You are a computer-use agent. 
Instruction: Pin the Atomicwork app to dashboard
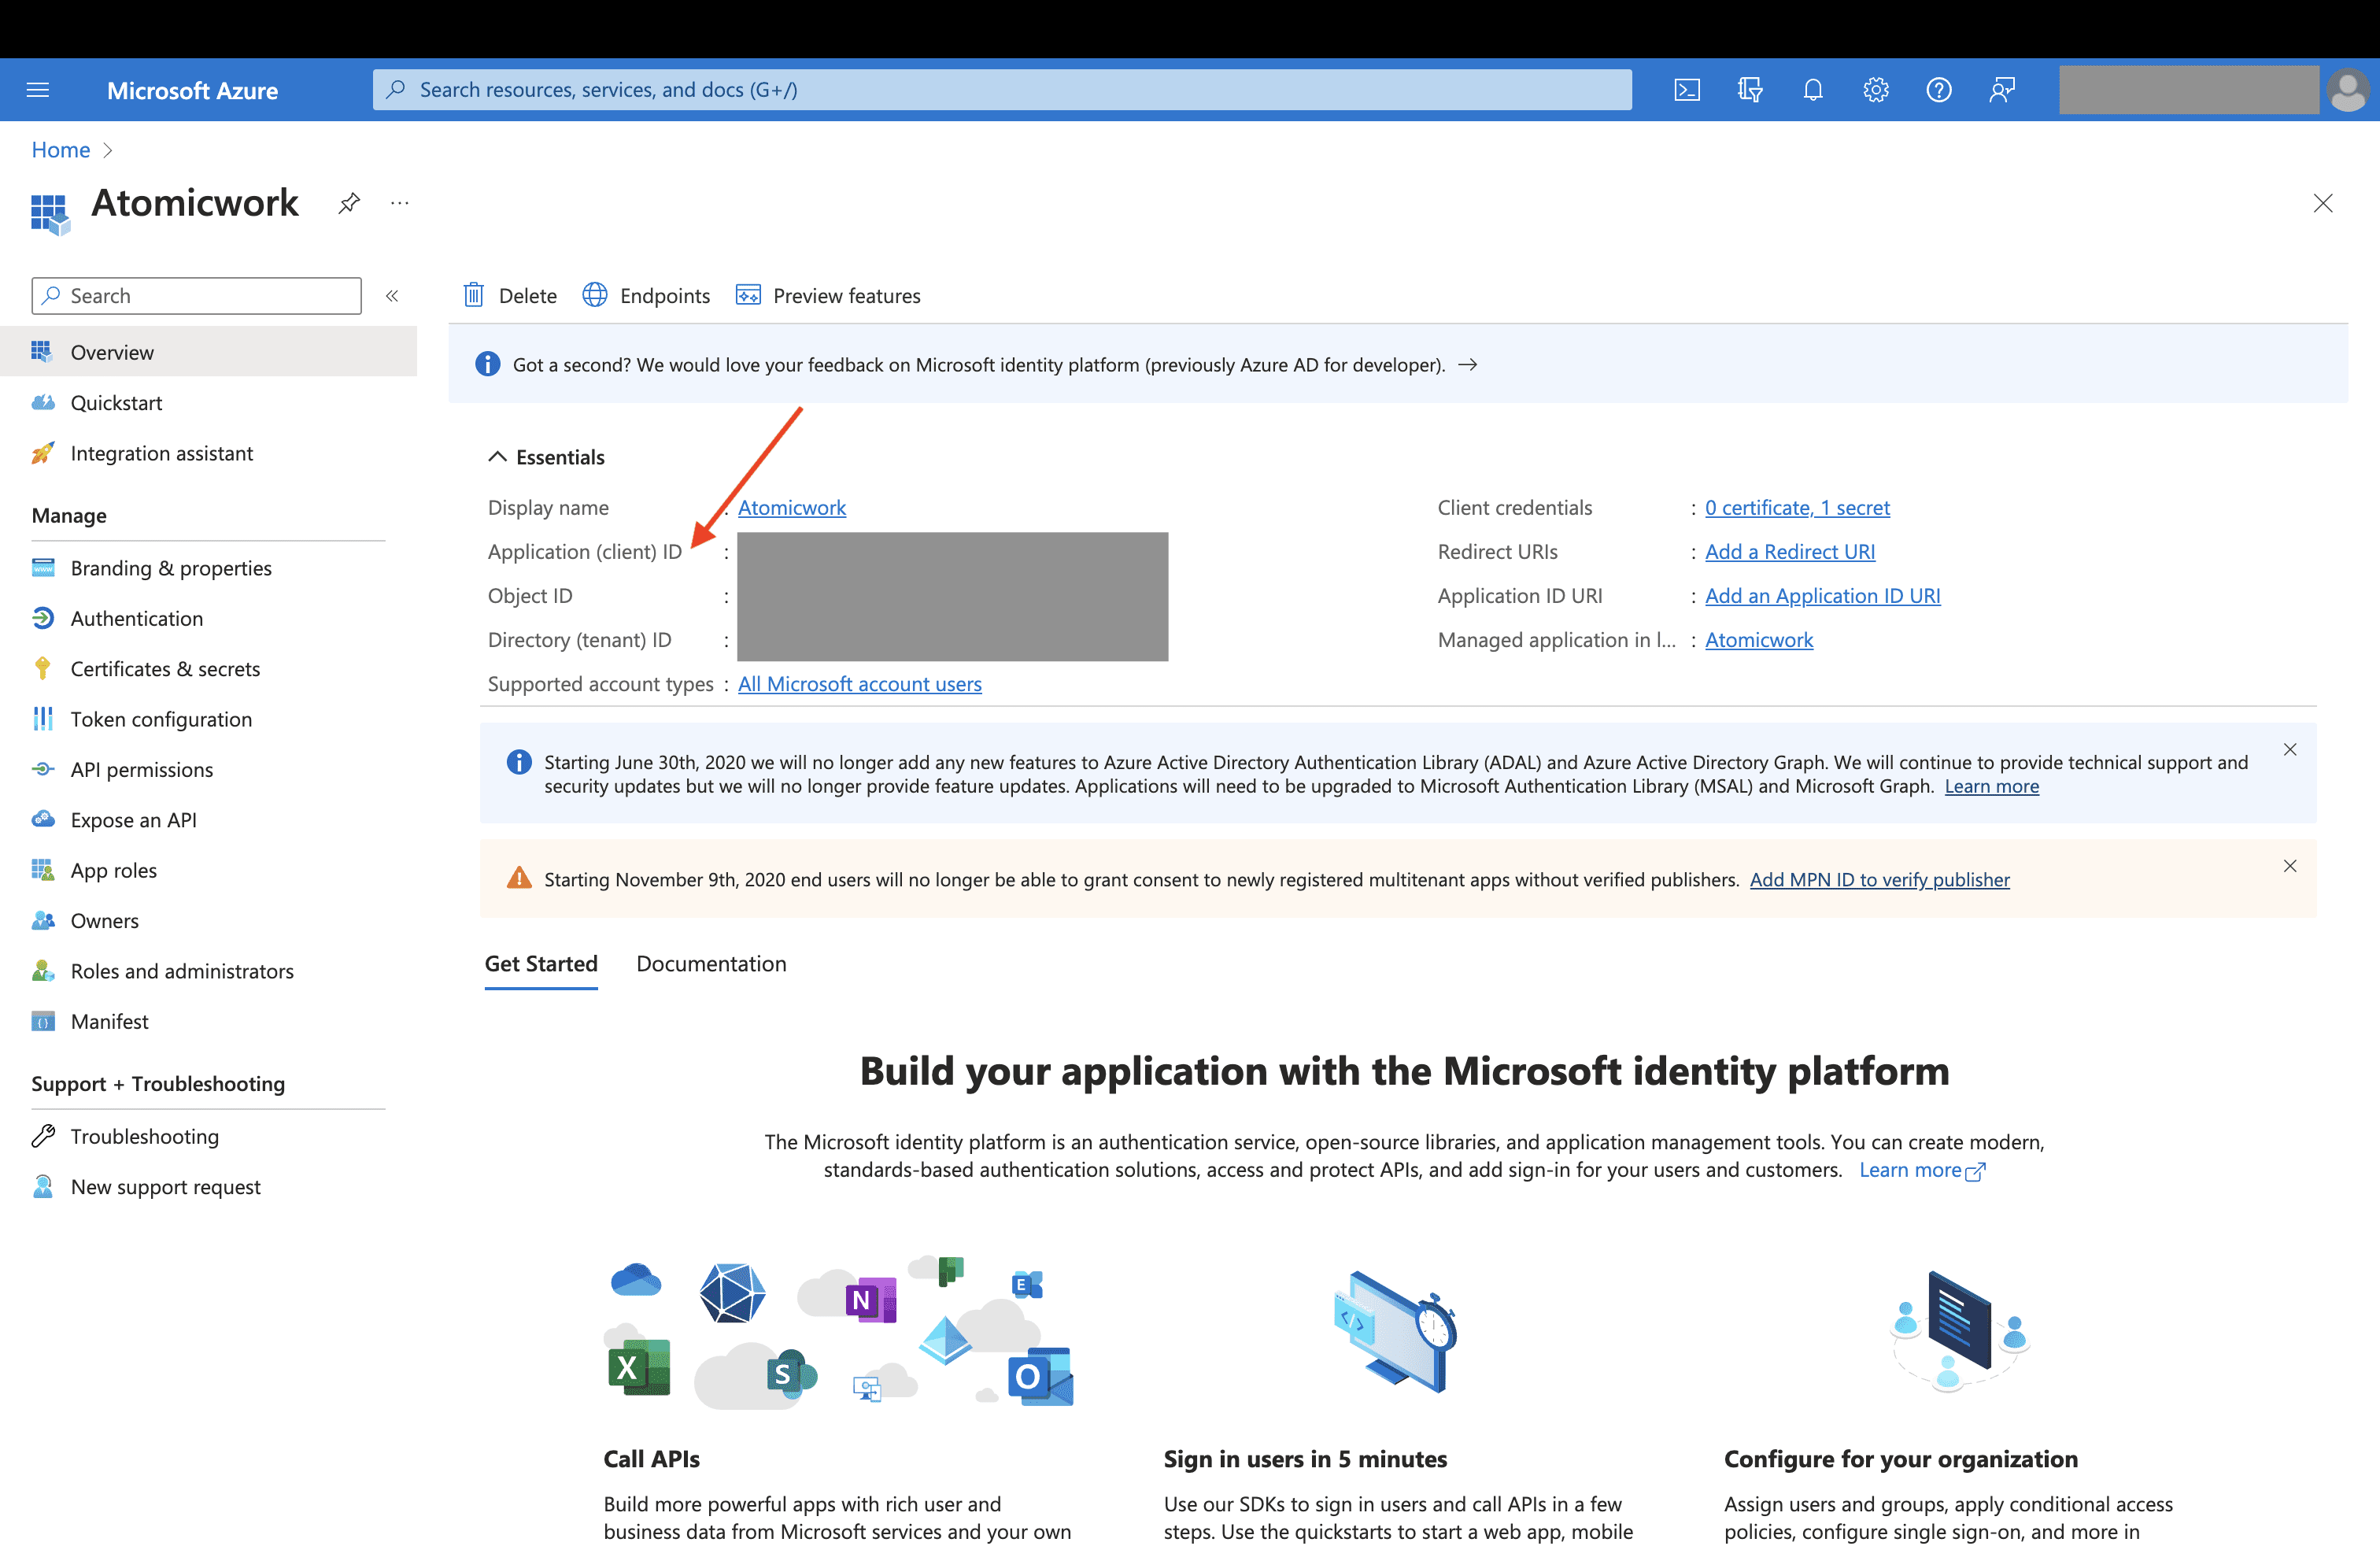click(x=348, y=203)
